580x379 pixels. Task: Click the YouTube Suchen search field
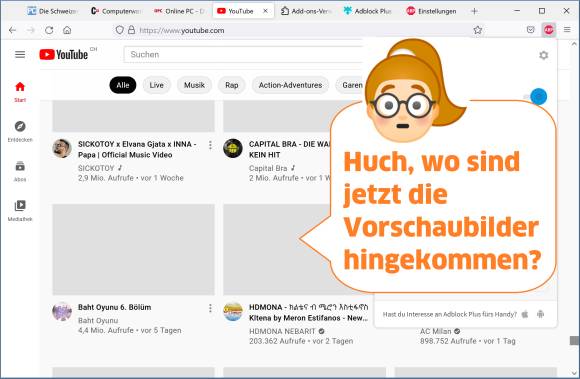[x=244, y=55]
